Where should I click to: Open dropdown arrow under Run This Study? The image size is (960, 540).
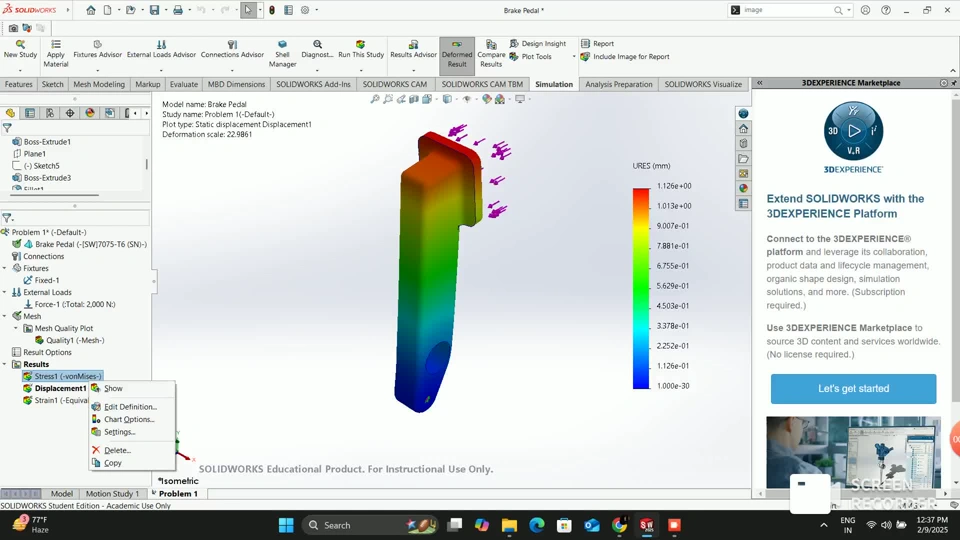click(x=361, y=70)
